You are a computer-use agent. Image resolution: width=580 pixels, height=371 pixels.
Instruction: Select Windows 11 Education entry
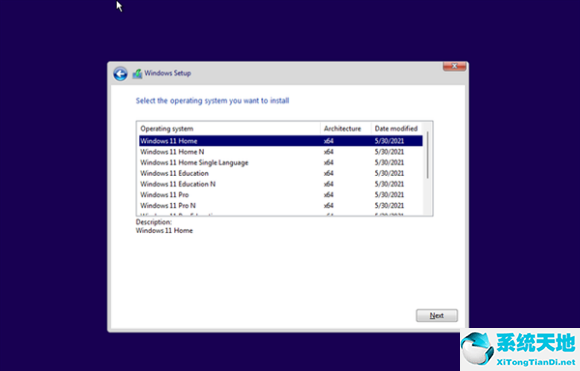pos(281,173)
